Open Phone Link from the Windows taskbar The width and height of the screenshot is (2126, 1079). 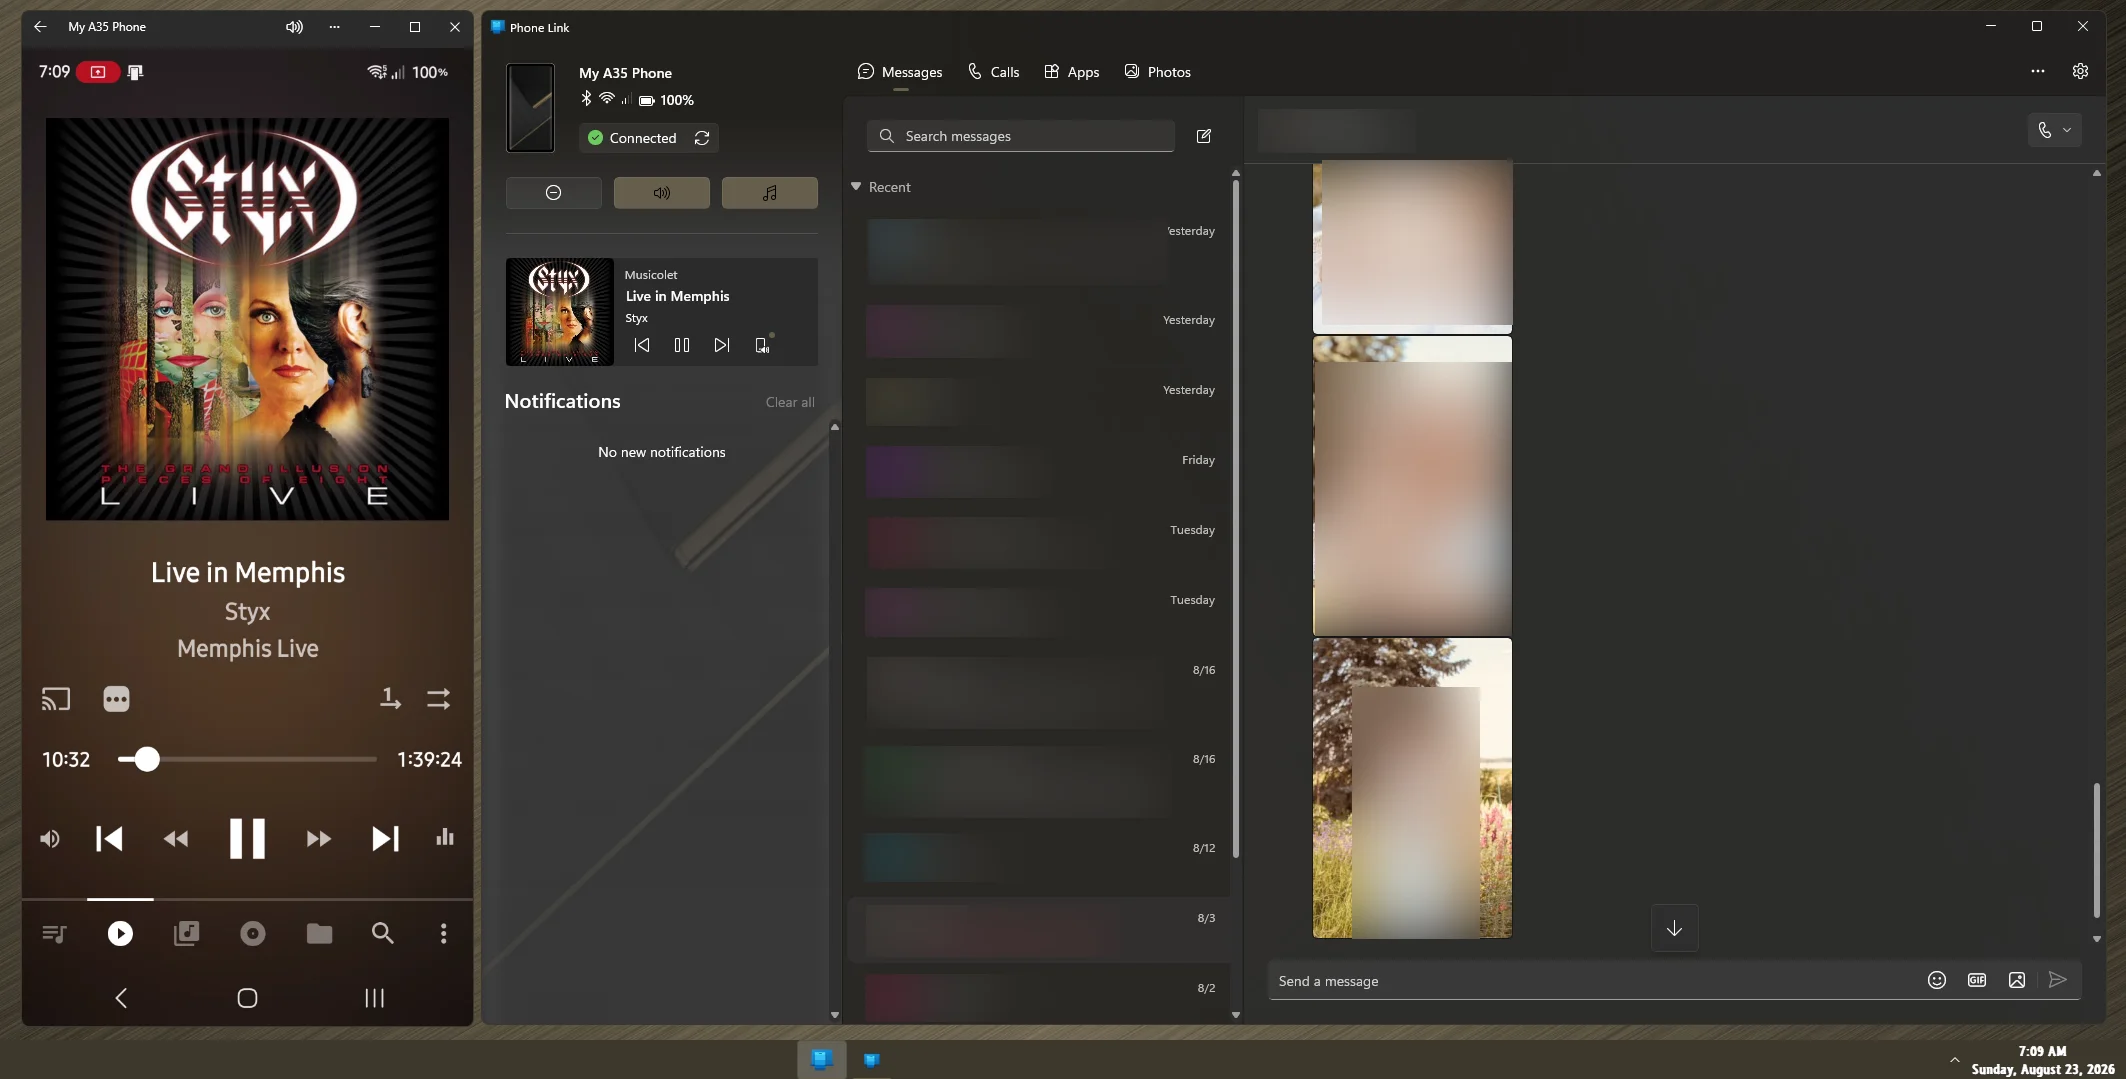(x=822, y=1059)
